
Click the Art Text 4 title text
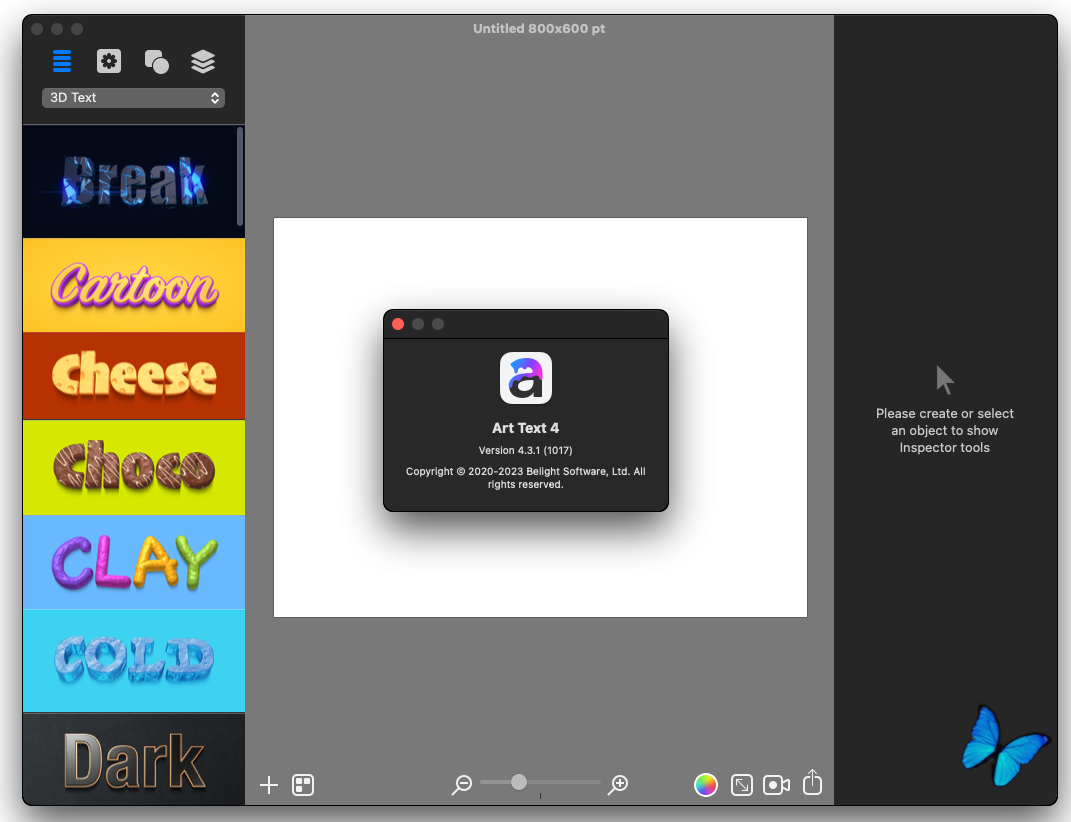click(x=525, y=428)
